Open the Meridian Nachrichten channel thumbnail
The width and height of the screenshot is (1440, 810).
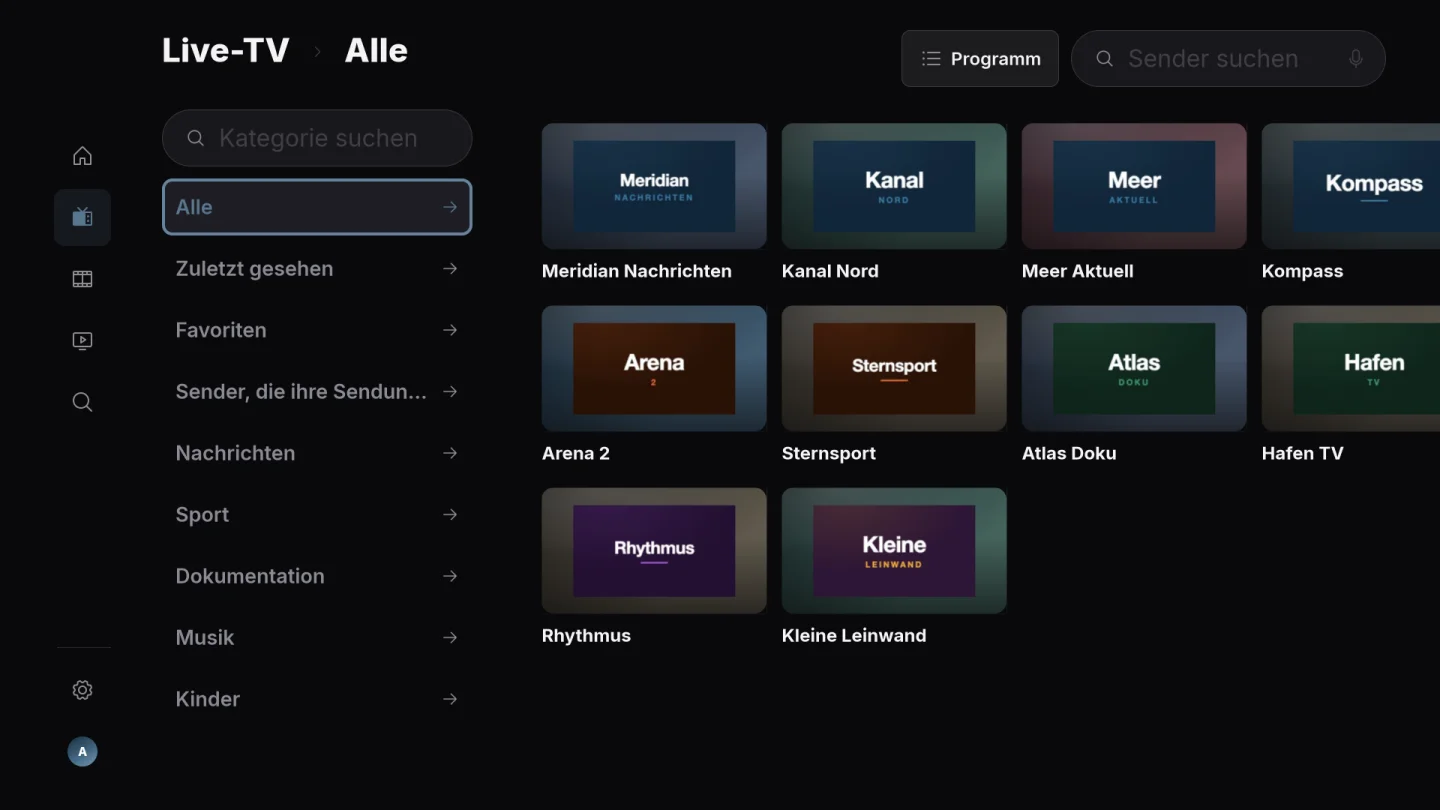coord(654,186)
